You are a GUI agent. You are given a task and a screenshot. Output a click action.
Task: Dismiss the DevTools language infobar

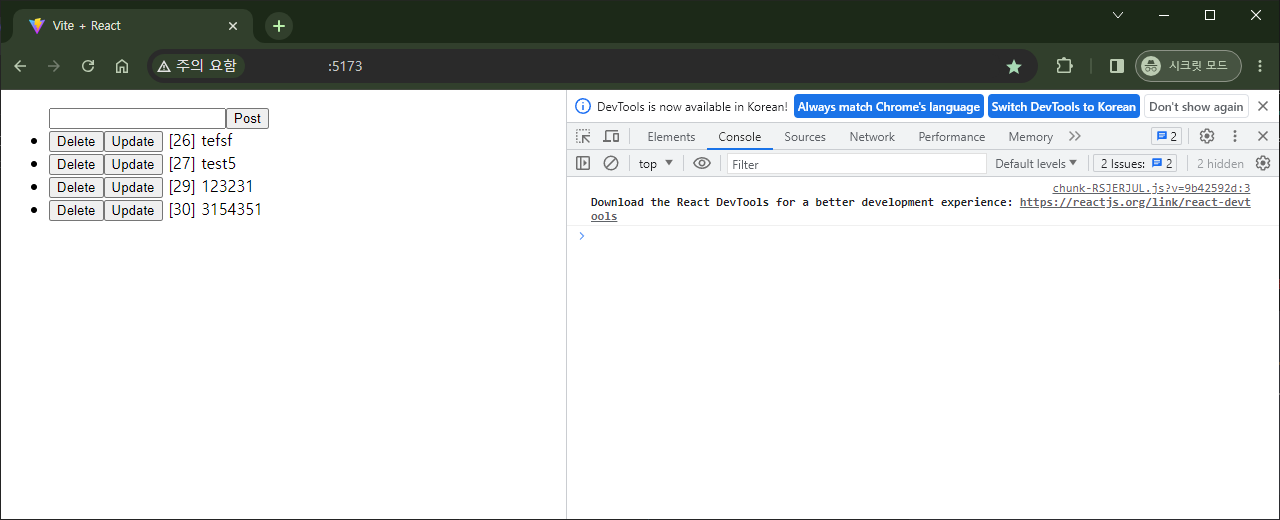tap(1263, 106)
